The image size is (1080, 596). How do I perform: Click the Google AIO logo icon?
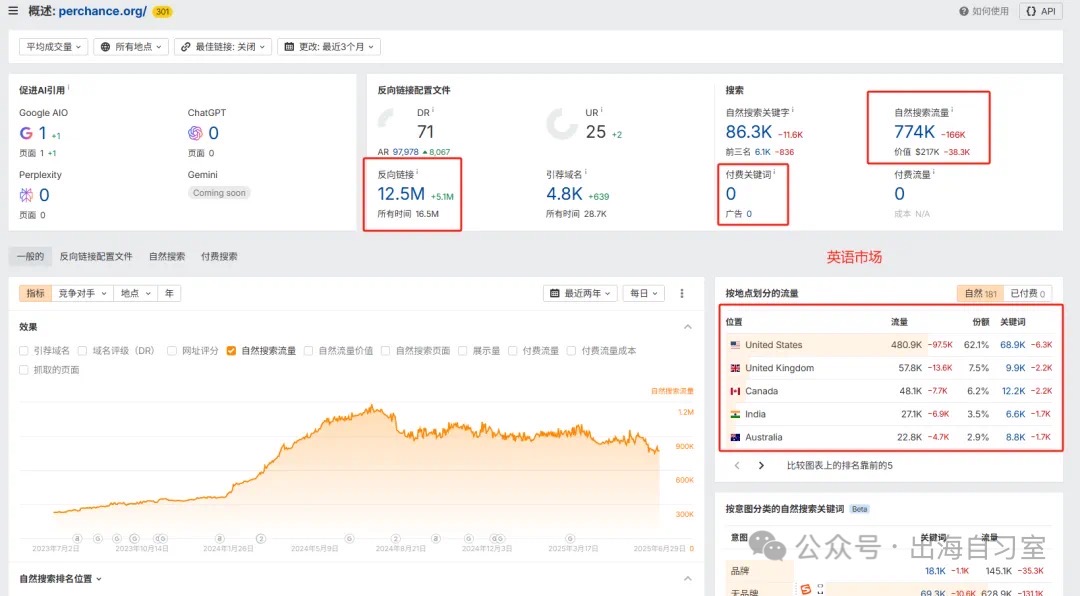(27, 133)
